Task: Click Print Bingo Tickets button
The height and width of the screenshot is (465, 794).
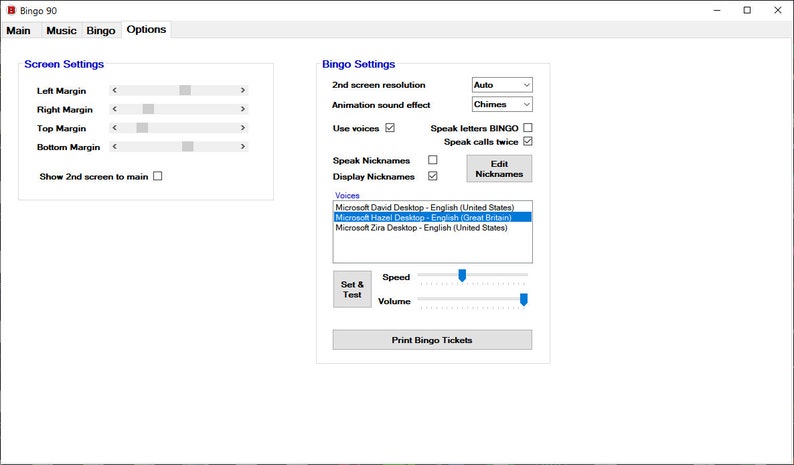Action: [x=432, y=340]
